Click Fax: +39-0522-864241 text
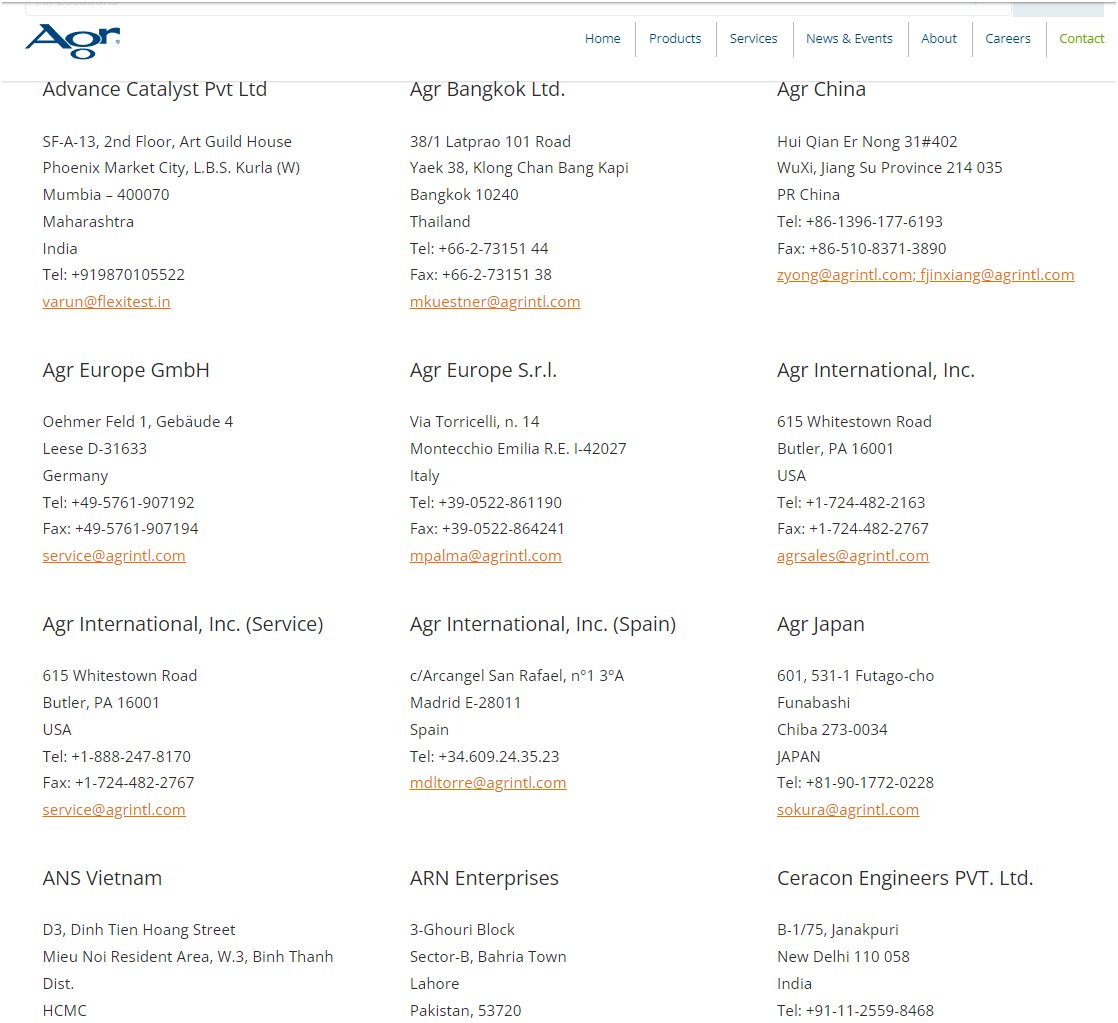The image size is (1118, 1023). (487, 528)
